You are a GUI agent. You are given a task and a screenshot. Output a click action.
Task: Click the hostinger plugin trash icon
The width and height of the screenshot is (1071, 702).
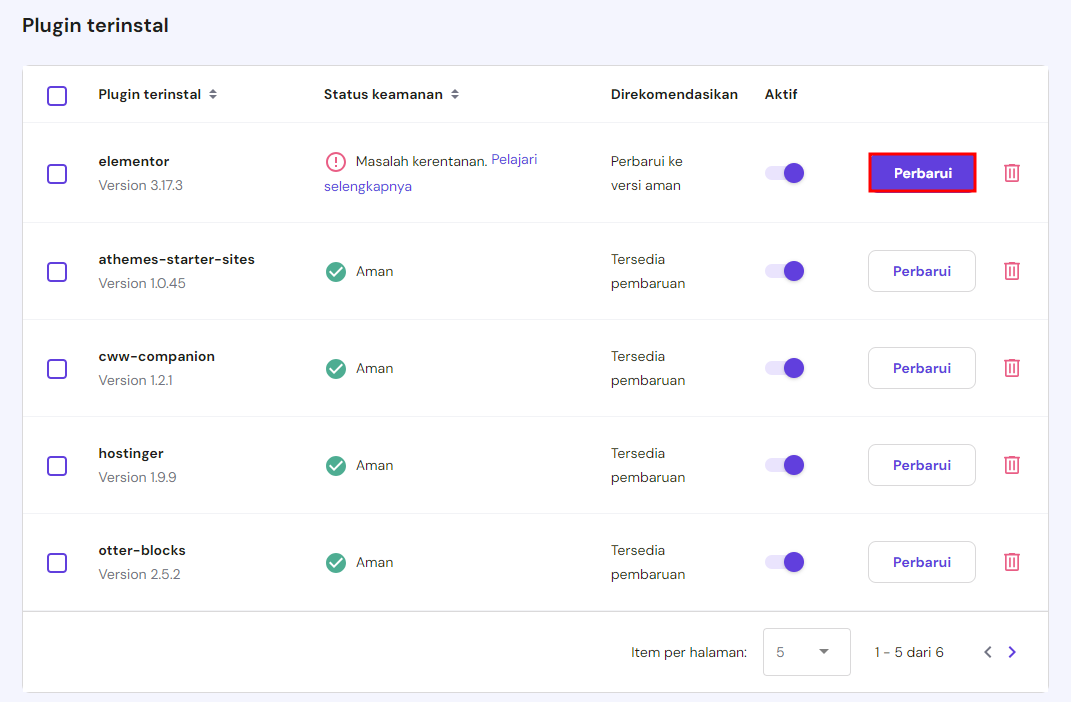1012,465
